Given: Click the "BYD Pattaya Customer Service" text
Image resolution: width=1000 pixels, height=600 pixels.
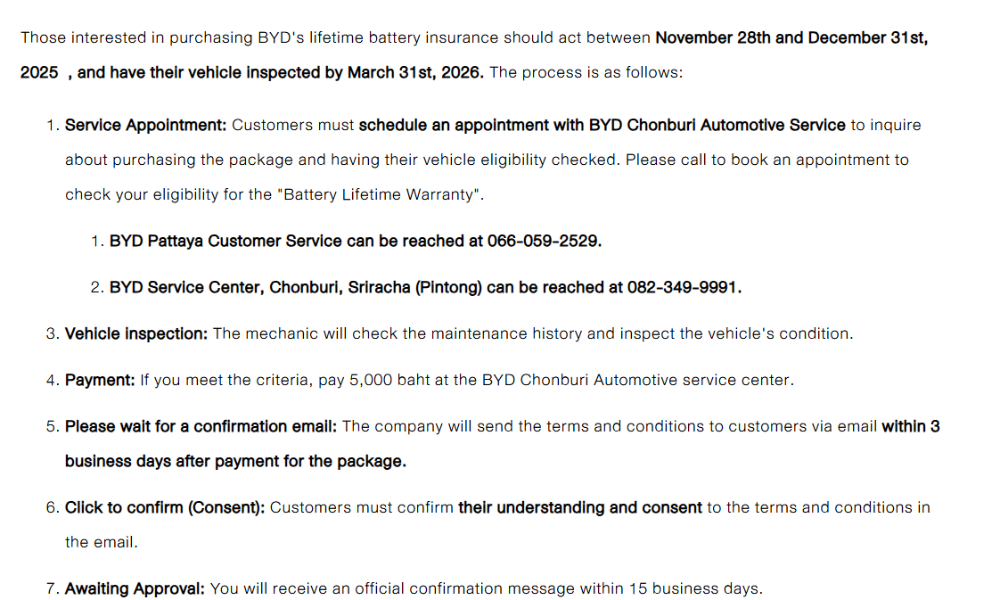Looking at the screenshot, I should [225, 241].
